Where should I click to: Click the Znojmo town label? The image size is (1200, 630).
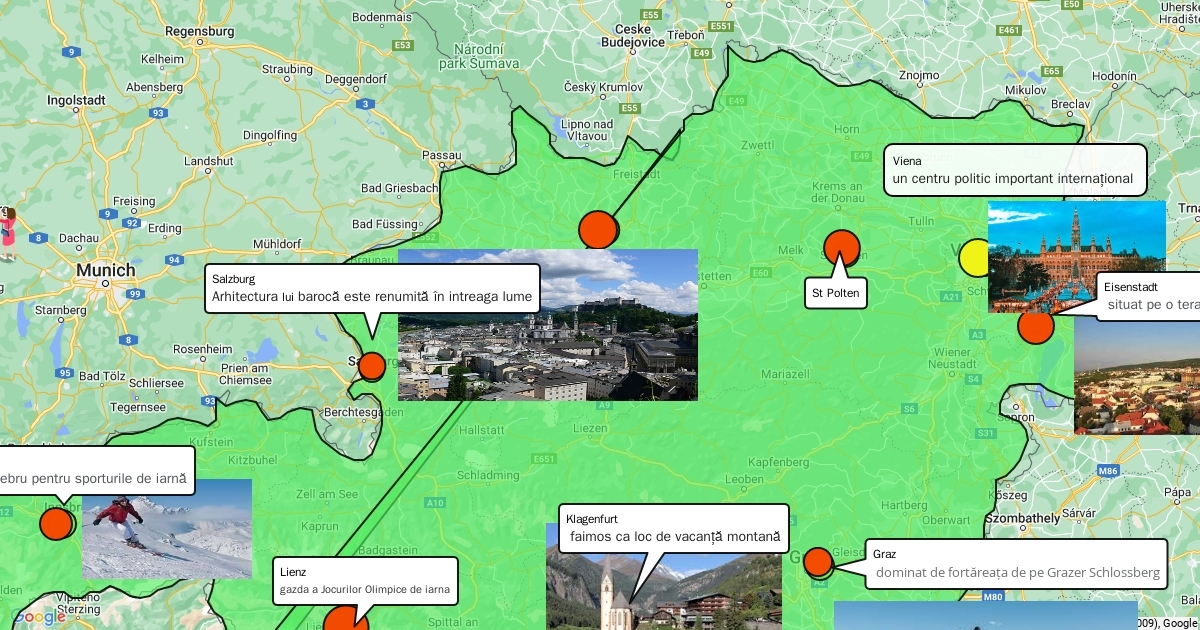click(919, 75)
